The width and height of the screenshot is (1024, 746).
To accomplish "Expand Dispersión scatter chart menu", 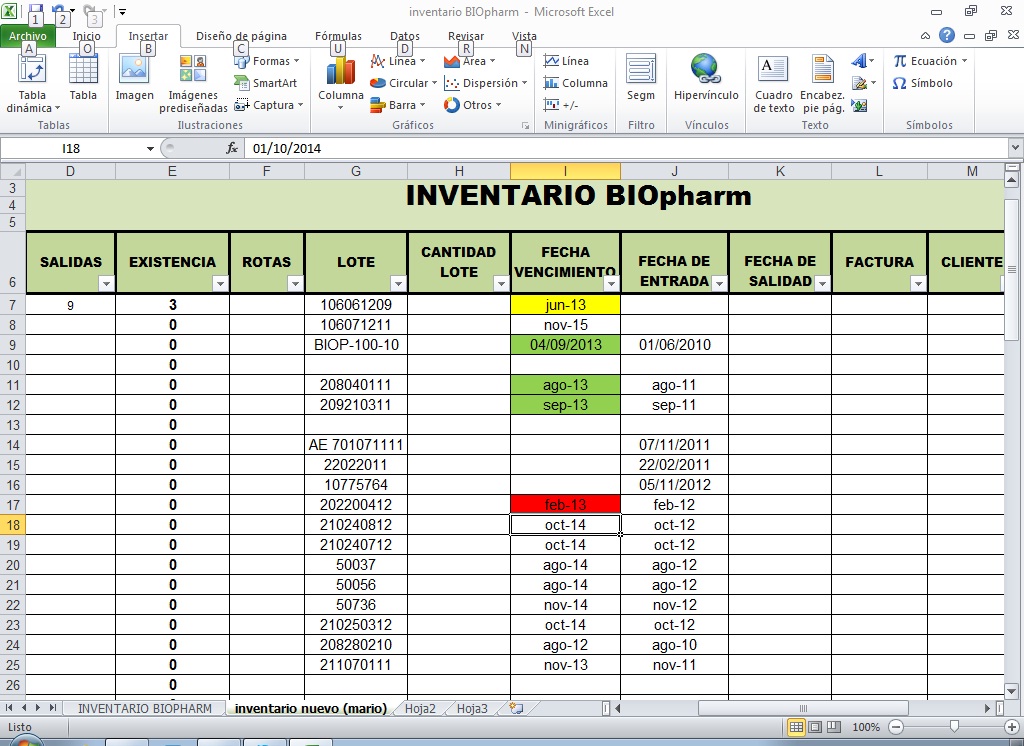I will [485, 83].
